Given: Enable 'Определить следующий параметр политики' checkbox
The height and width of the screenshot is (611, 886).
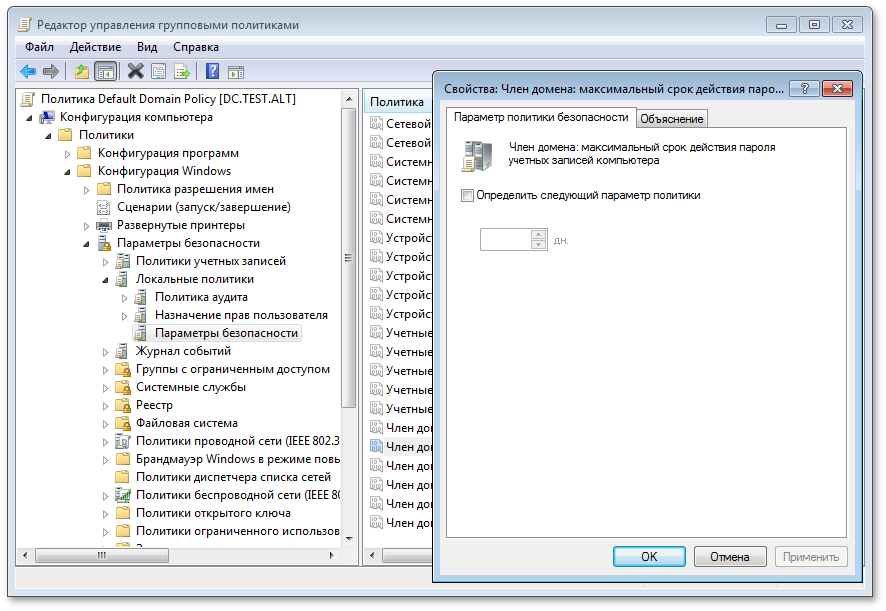Looking at the screenshot, I should point(467,196).
